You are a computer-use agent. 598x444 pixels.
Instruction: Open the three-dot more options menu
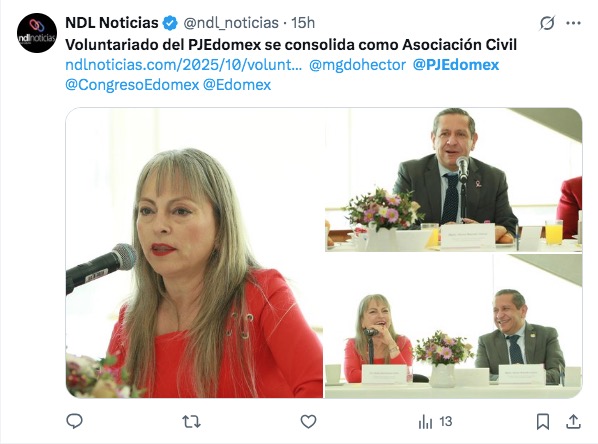click(x=573, y=23)
